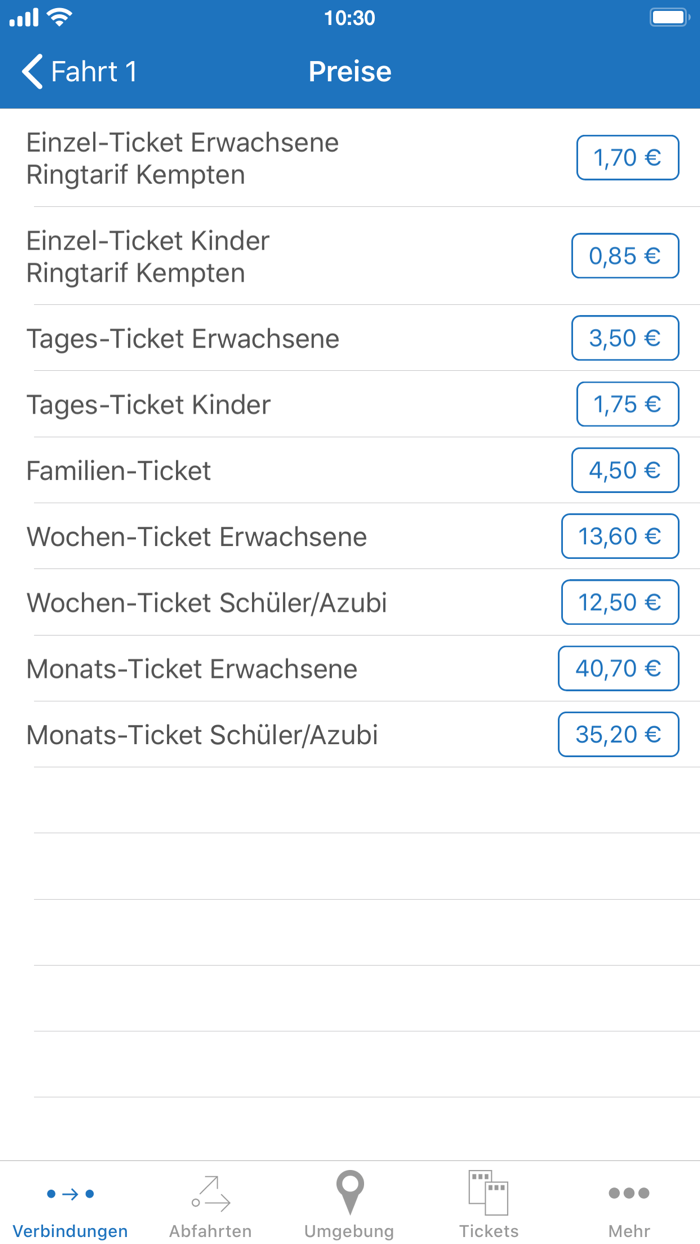Viewport: 700px width, 1244px height.
Task: Select the Abfahrten departures icon
Action: tap(209, 1193)
